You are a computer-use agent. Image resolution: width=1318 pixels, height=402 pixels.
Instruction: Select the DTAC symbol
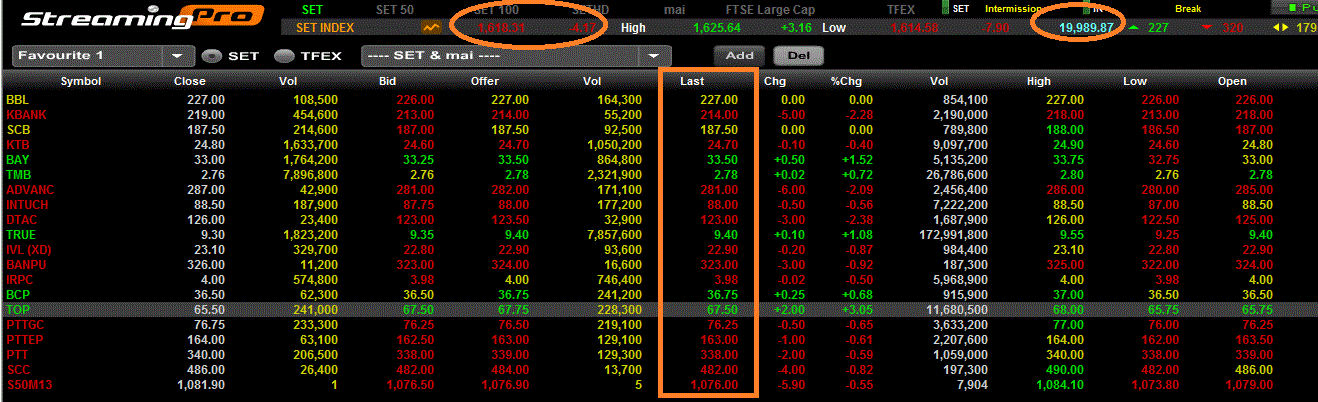21,220
